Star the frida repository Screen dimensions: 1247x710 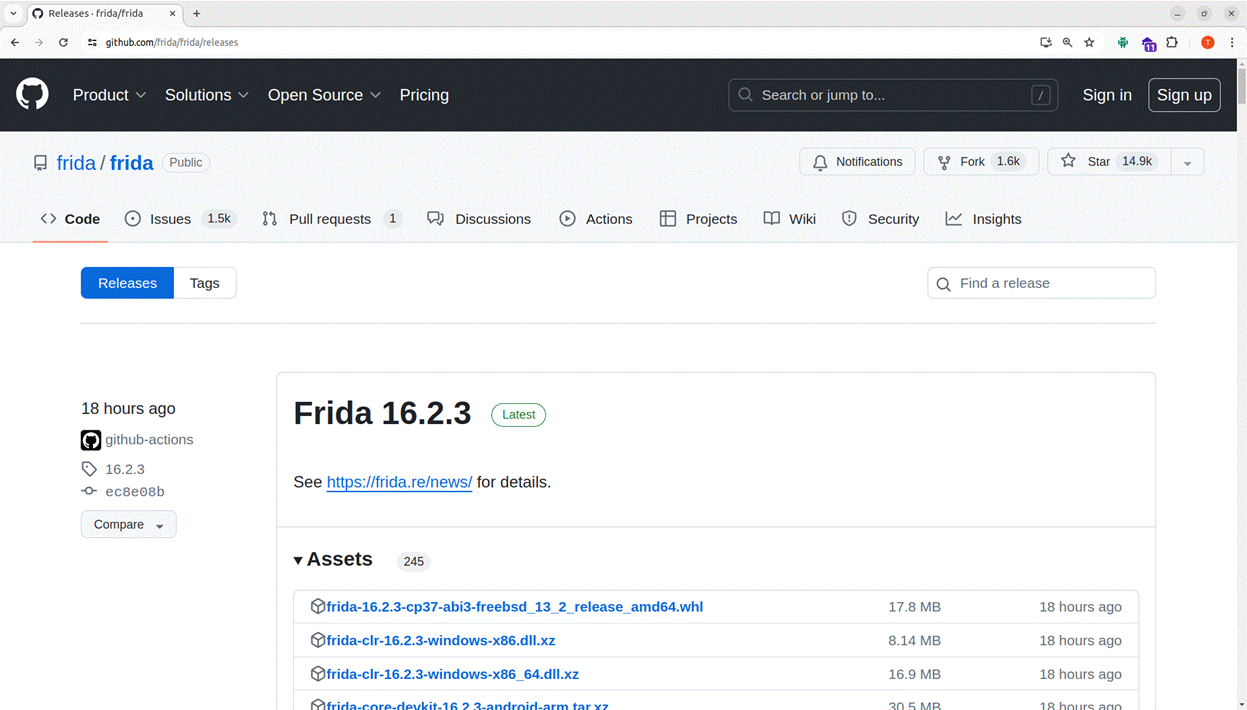pyautogui.click(x=1109, y=162)
